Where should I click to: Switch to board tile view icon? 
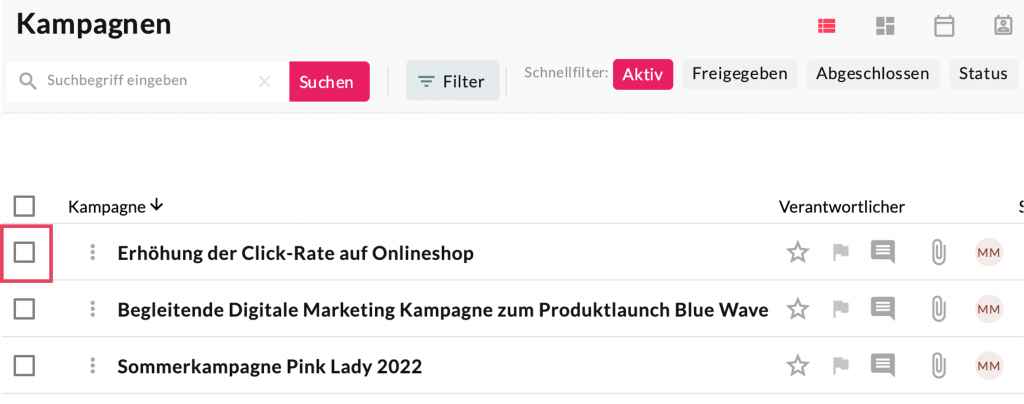pos(885,26)
